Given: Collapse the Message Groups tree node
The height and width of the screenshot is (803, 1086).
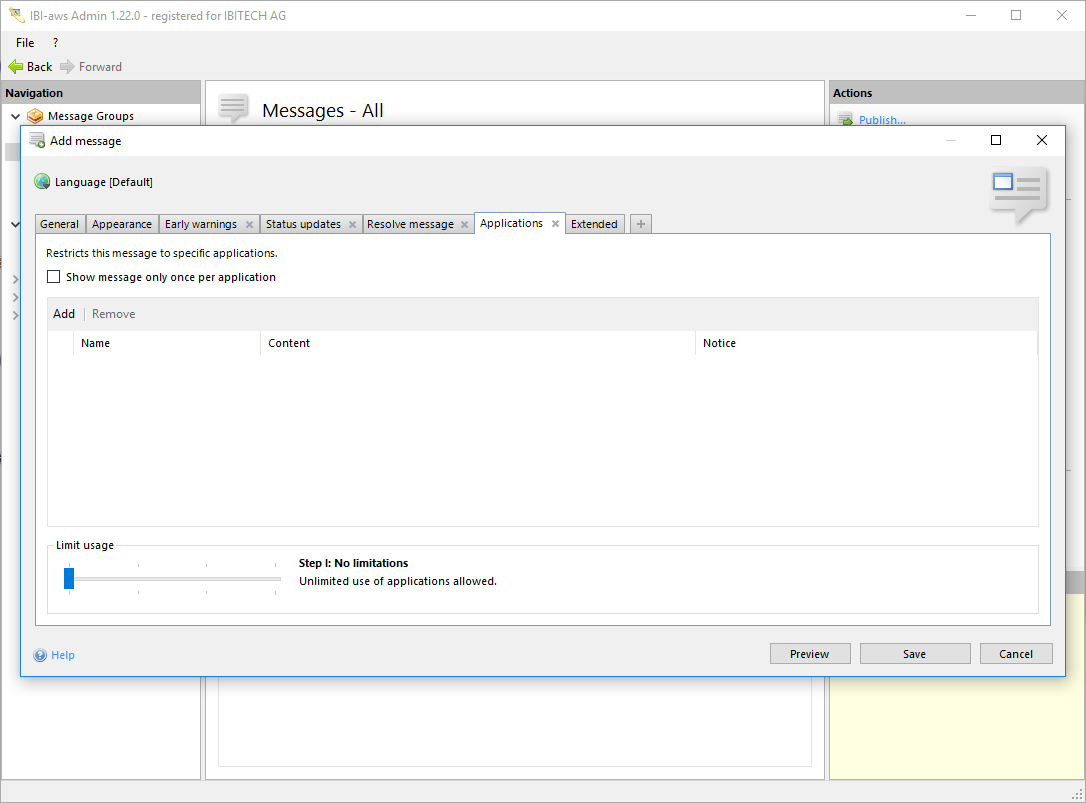Looking at the screenshot, I should point(15,117).
